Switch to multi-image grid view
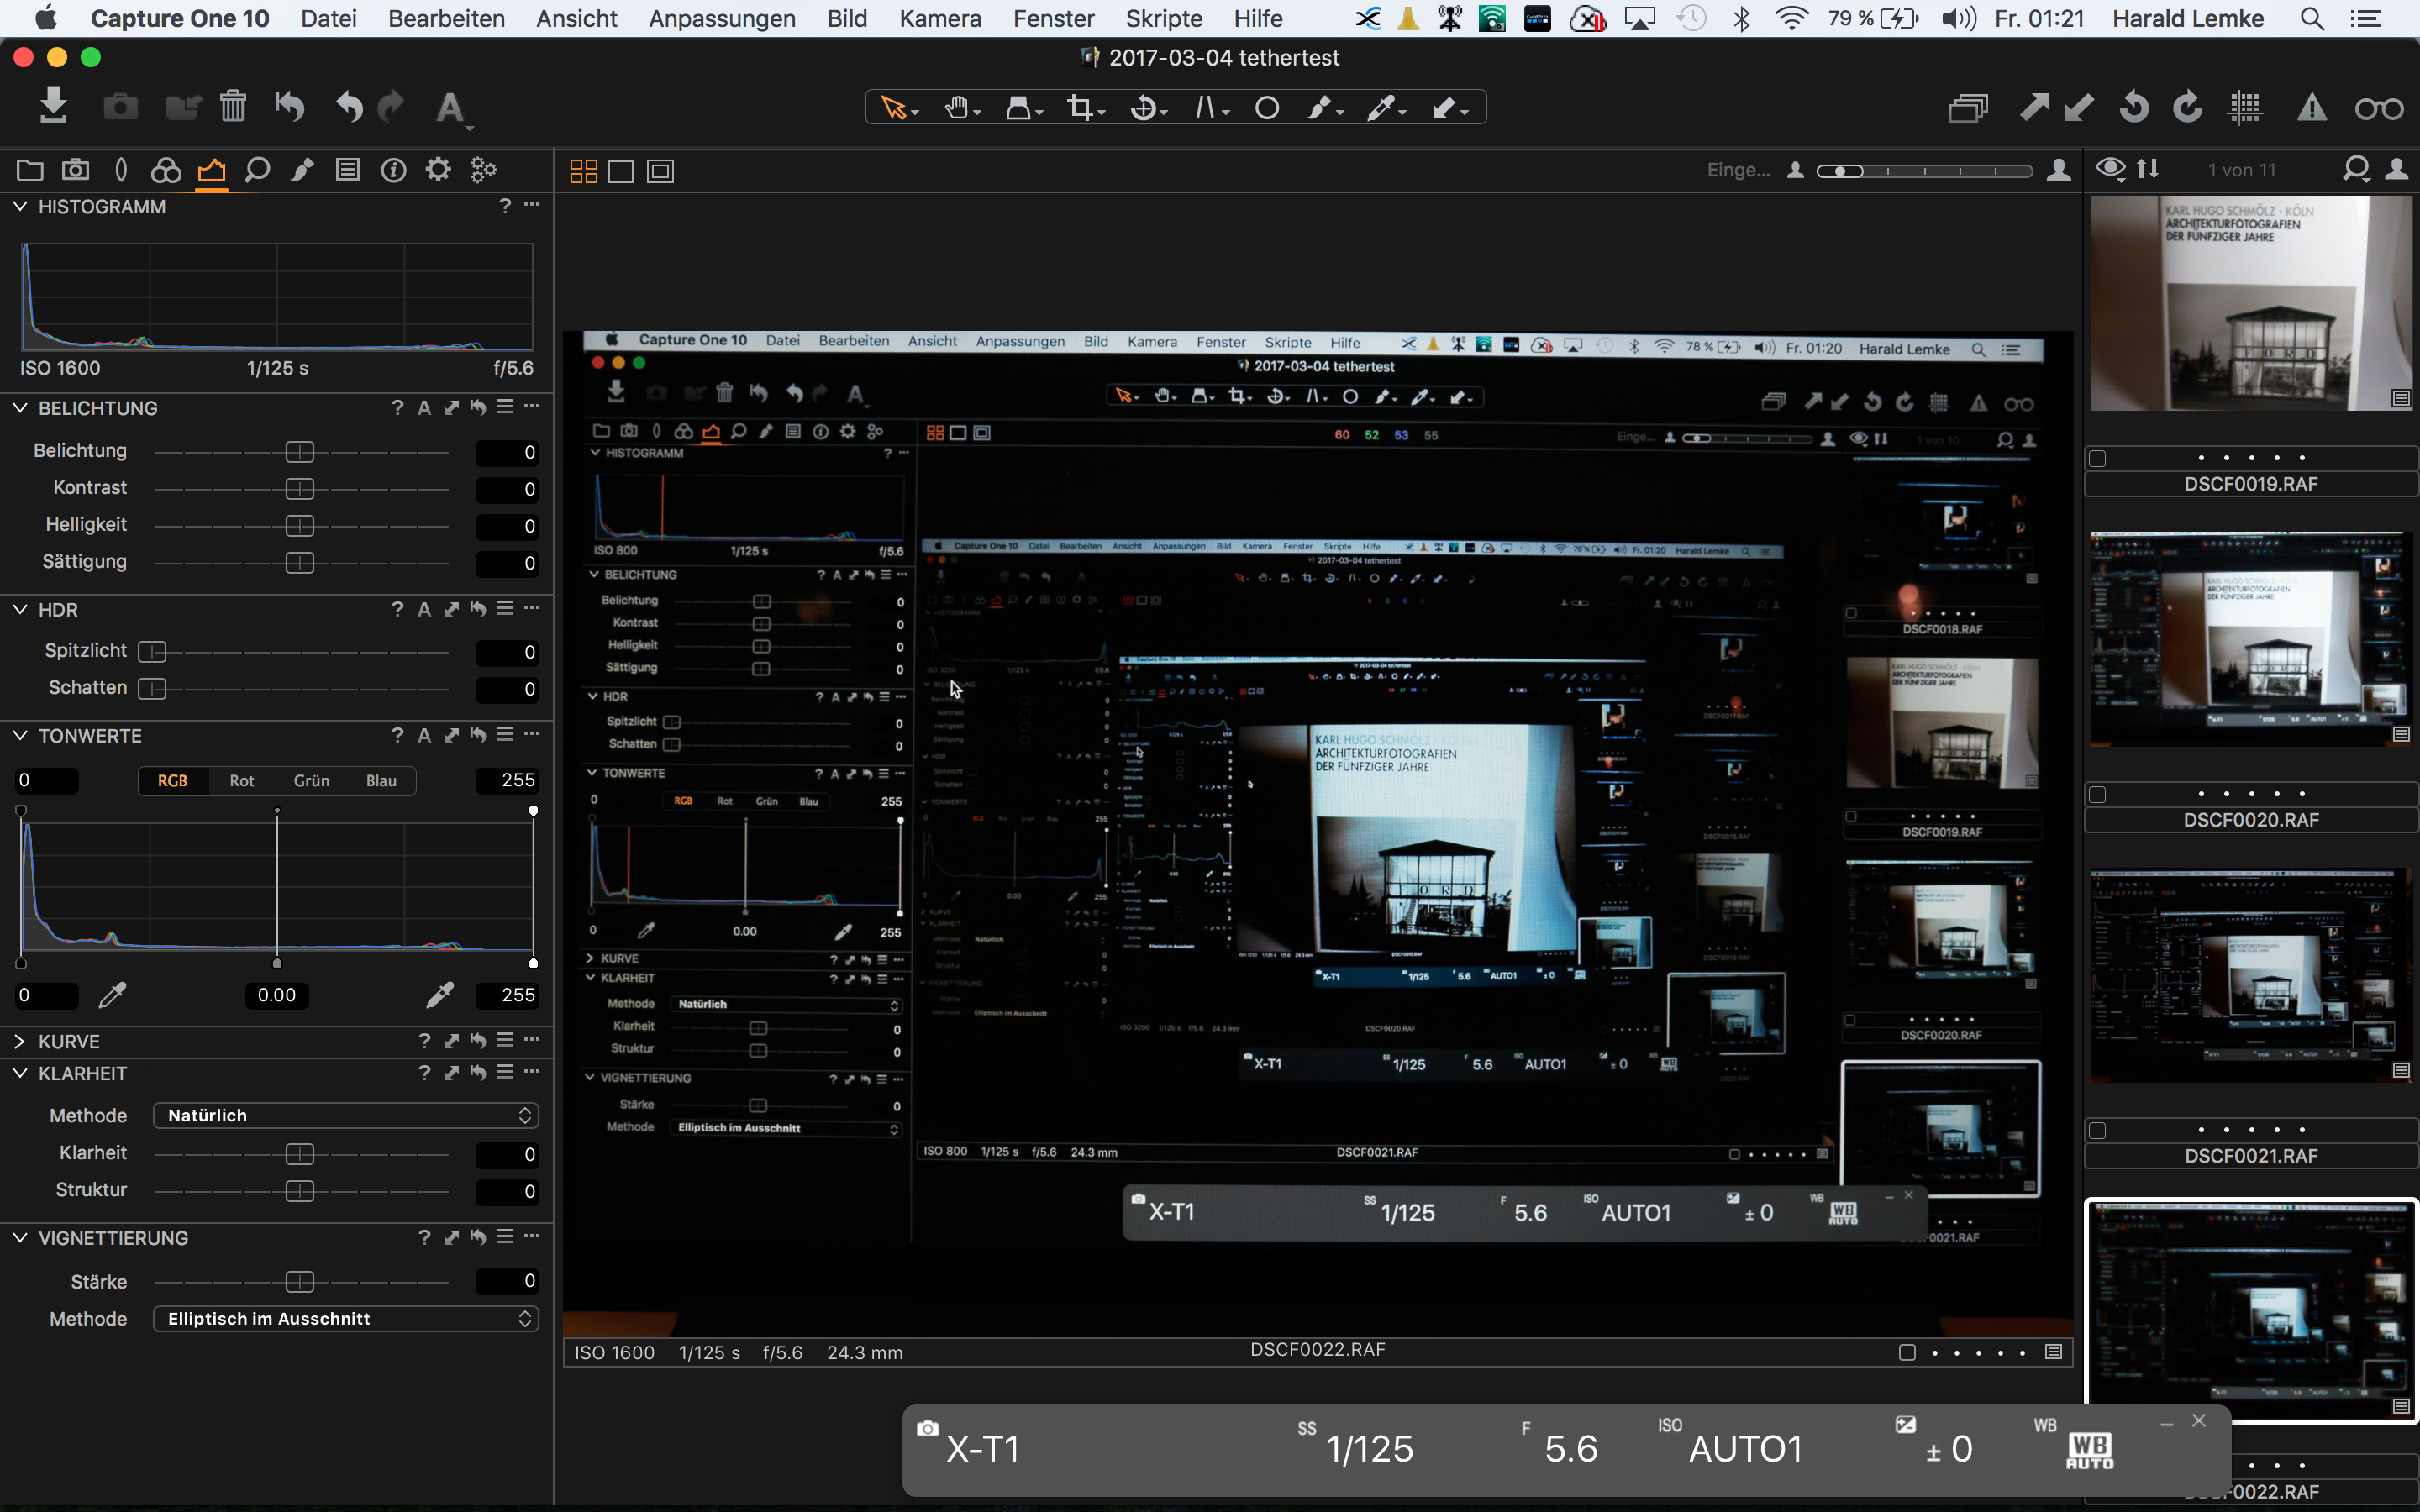2420x1512 pixels. click(x=583, y=171)
